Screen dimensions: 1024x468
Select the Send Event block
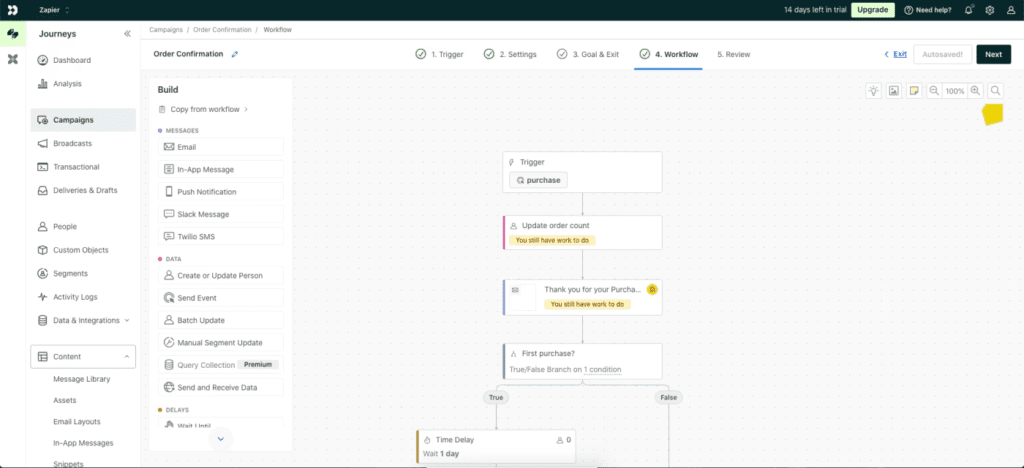point(221,298)
